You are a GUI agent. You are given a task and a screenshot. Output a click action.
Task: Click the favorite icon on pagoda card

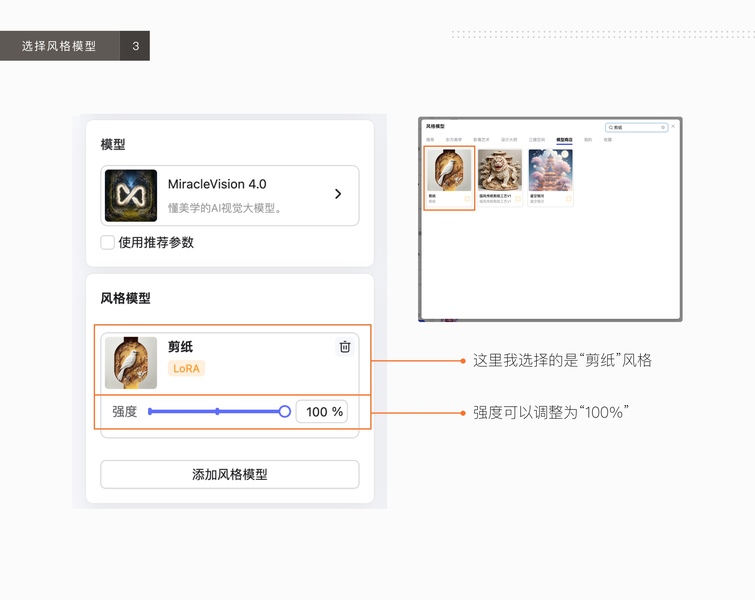[569, 199]
